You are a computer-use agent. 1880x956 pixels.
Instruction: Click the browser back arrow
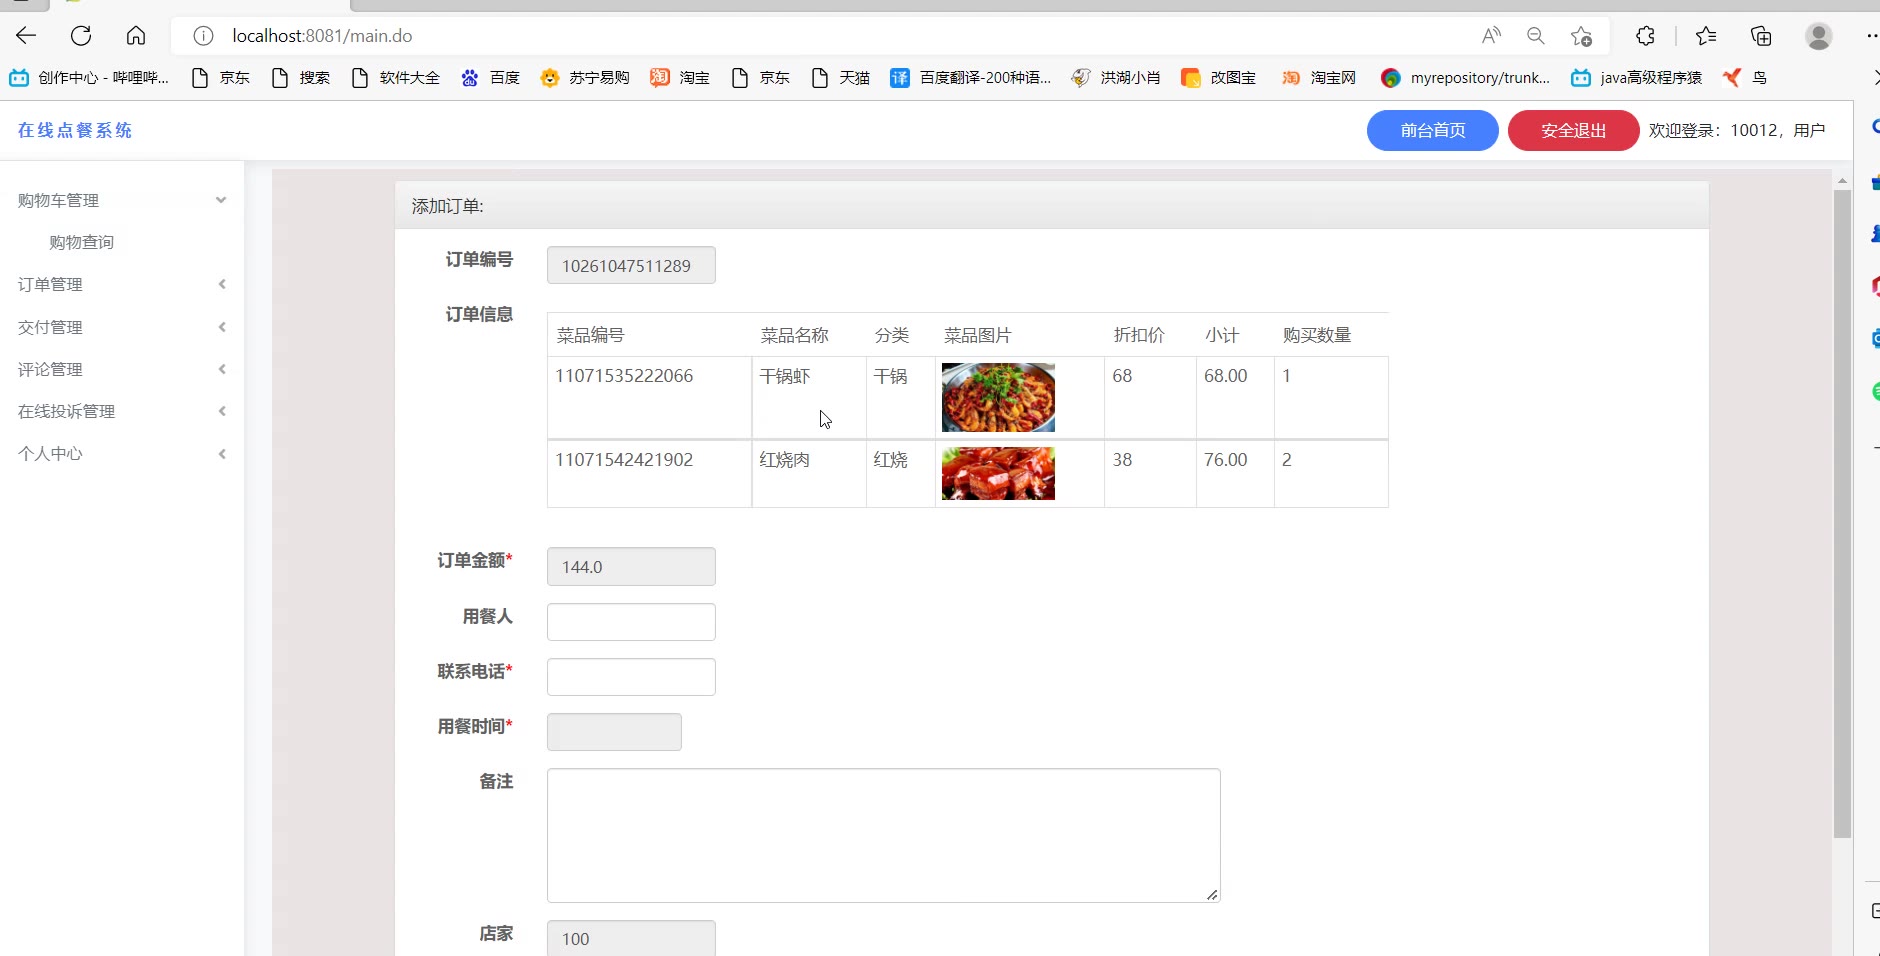point(26,36)
